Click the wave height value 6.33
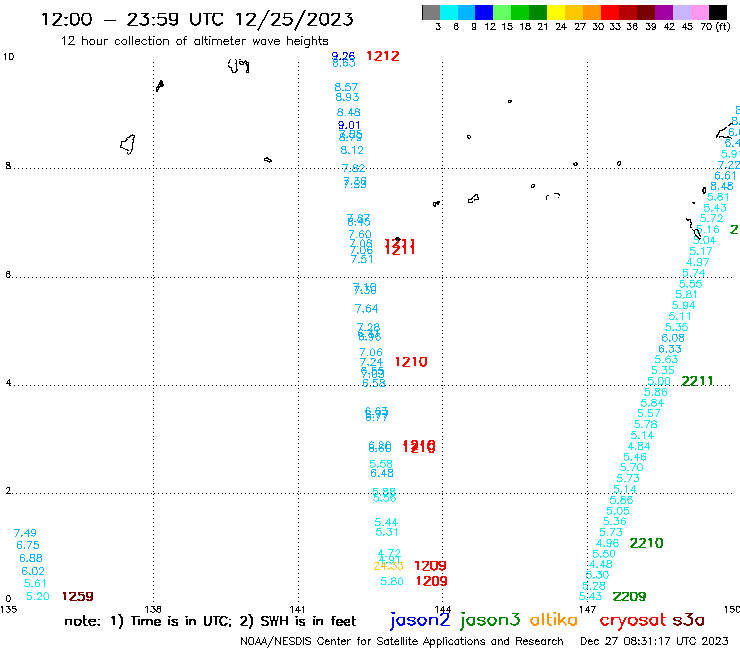Viewport: 740px width, 650px height. [x=670, y=349]
